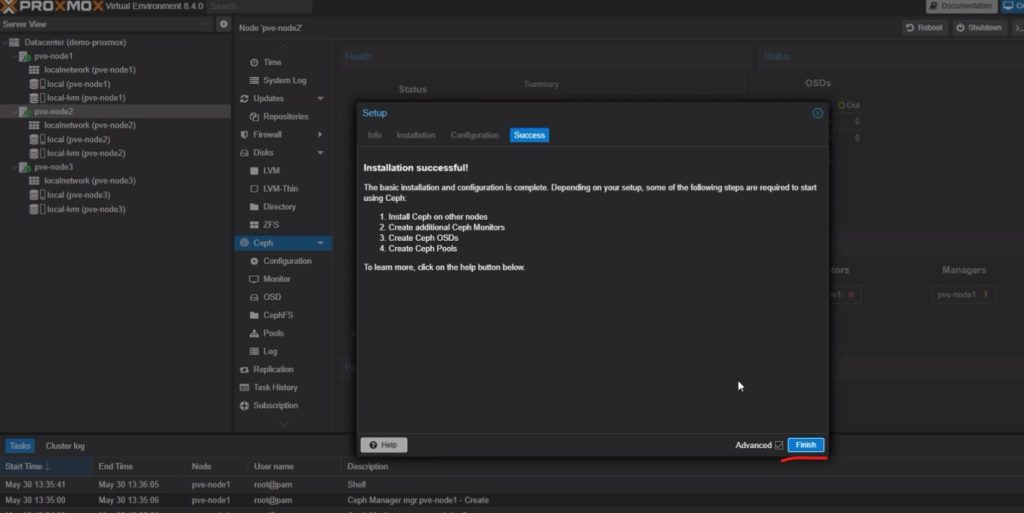Select local (pve-node3) storage item

(78, 195)
